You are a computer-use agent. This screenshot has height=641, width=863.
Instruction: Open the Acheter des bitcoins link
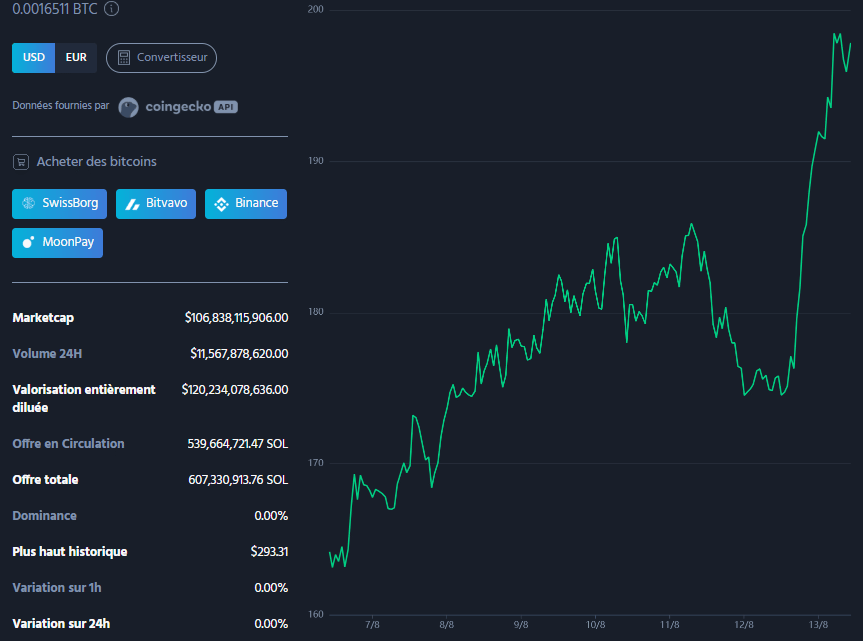pos(96,162)
